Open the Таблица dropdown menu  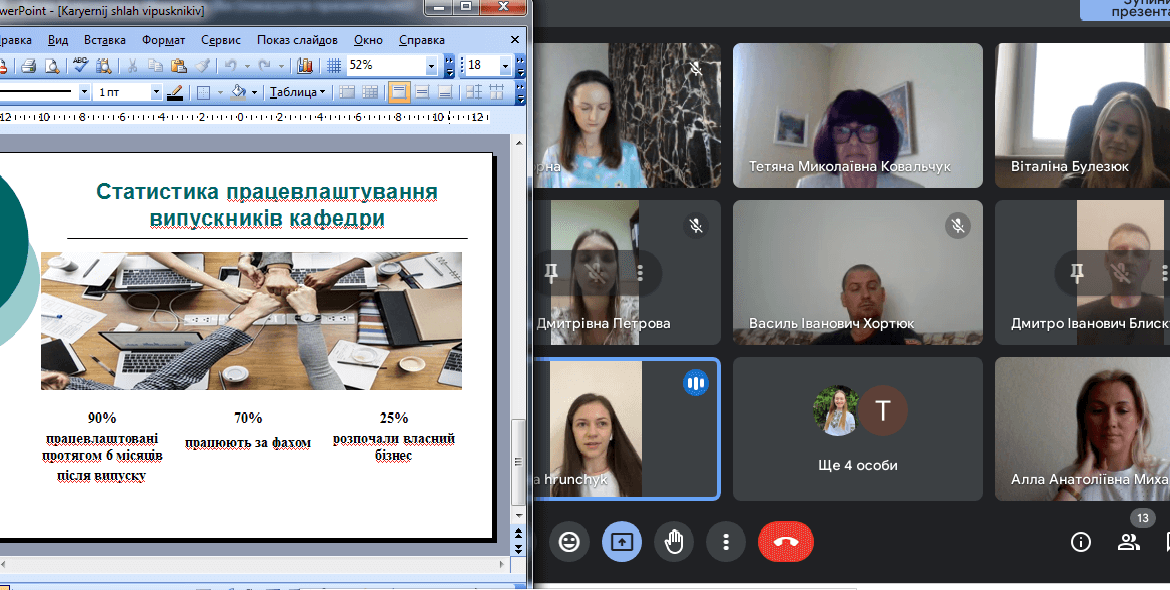coord(298,92)
